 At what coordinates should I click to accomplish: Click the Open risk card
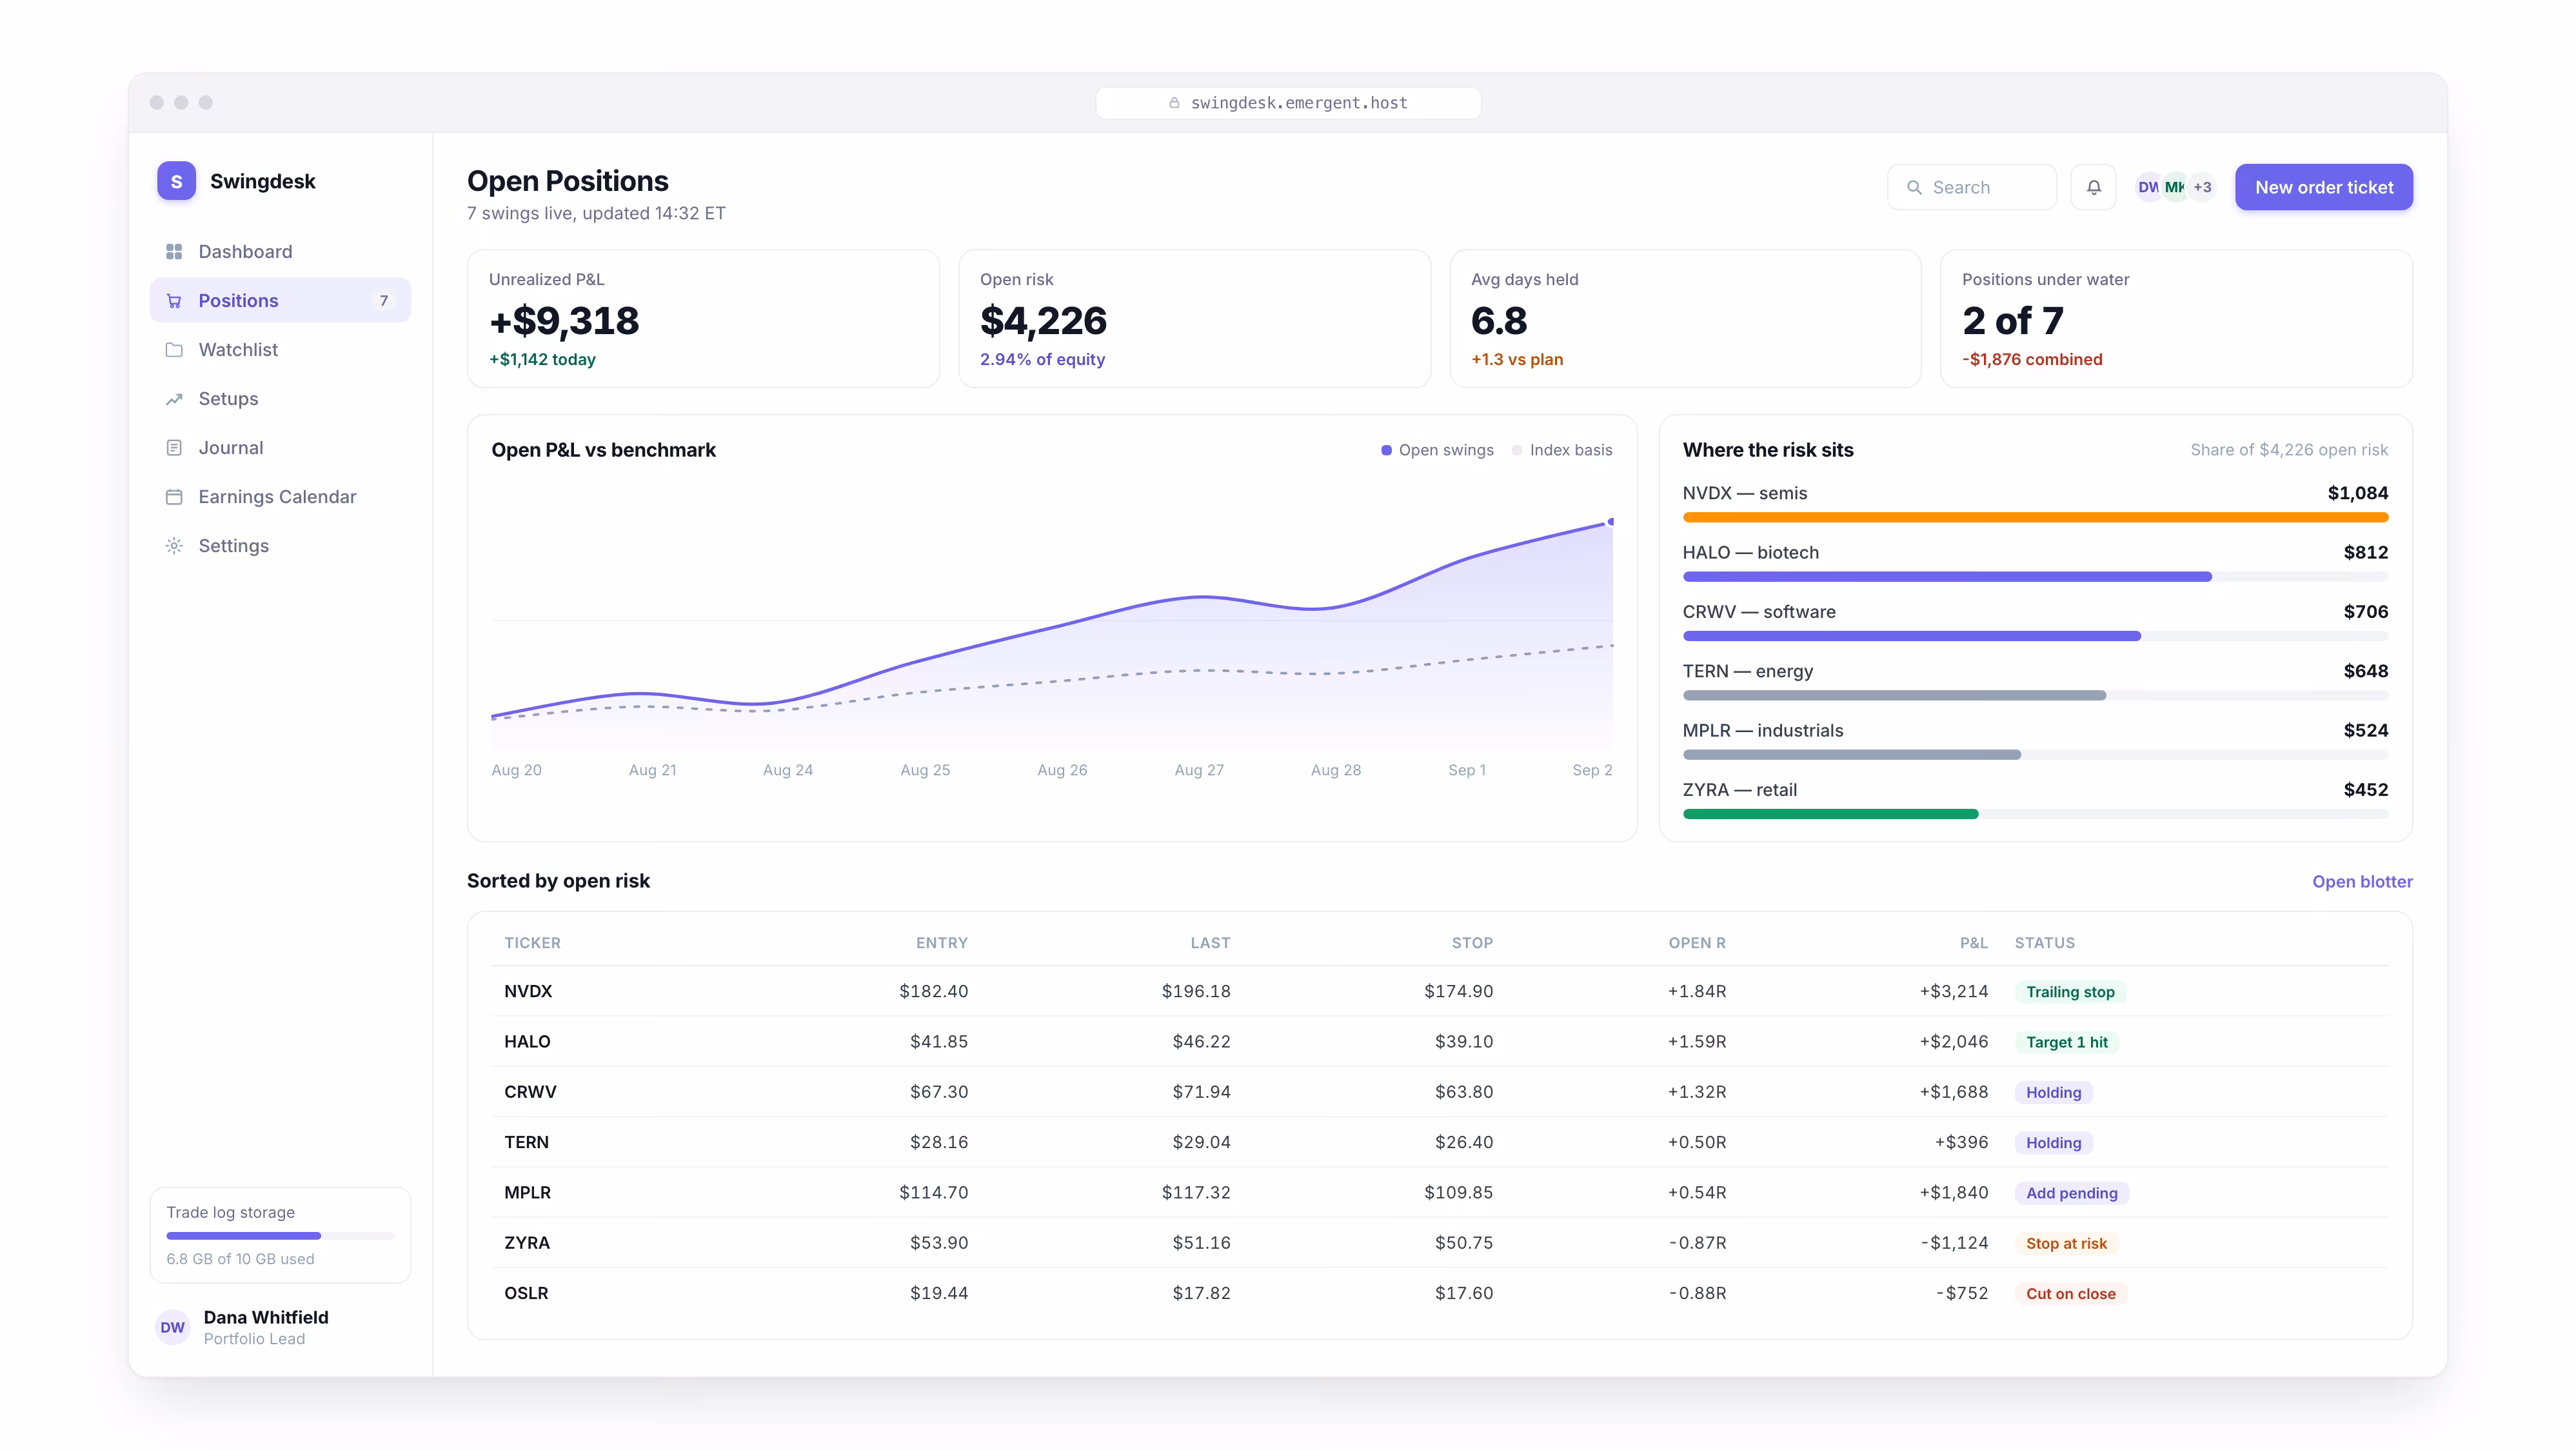1194,319
